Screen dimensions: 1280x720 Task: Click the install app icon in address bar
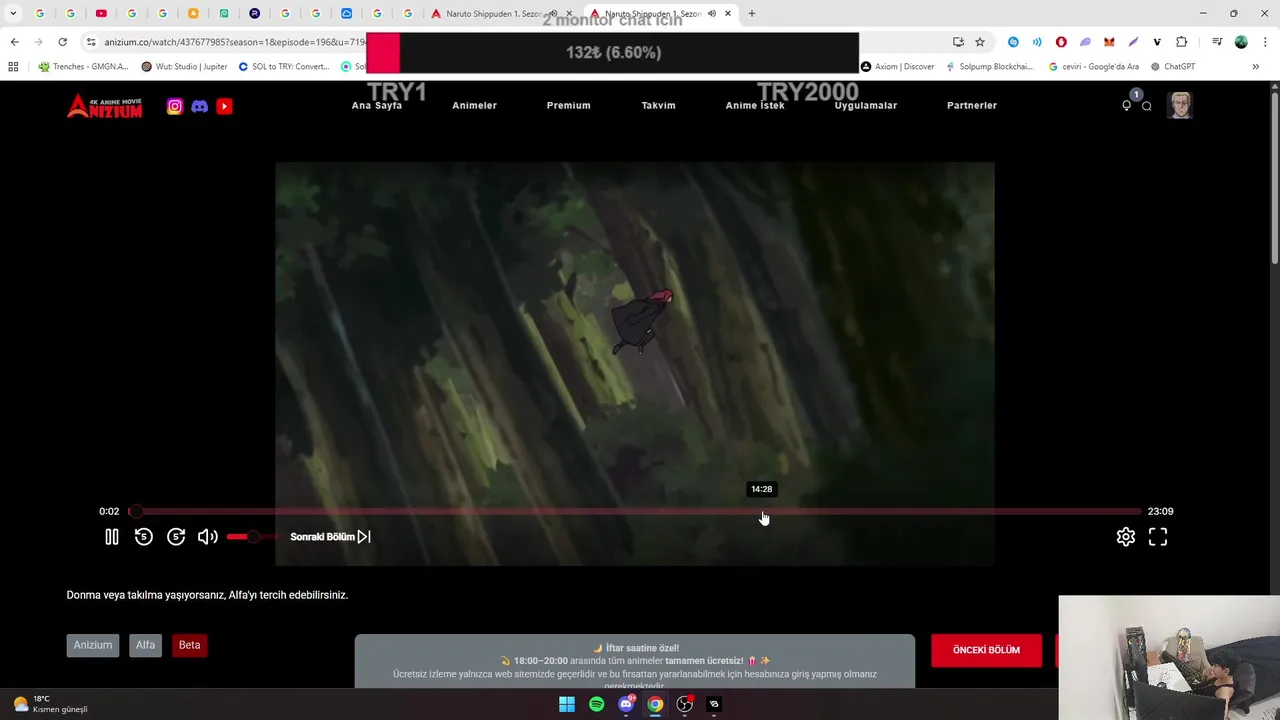coord(958,42)
